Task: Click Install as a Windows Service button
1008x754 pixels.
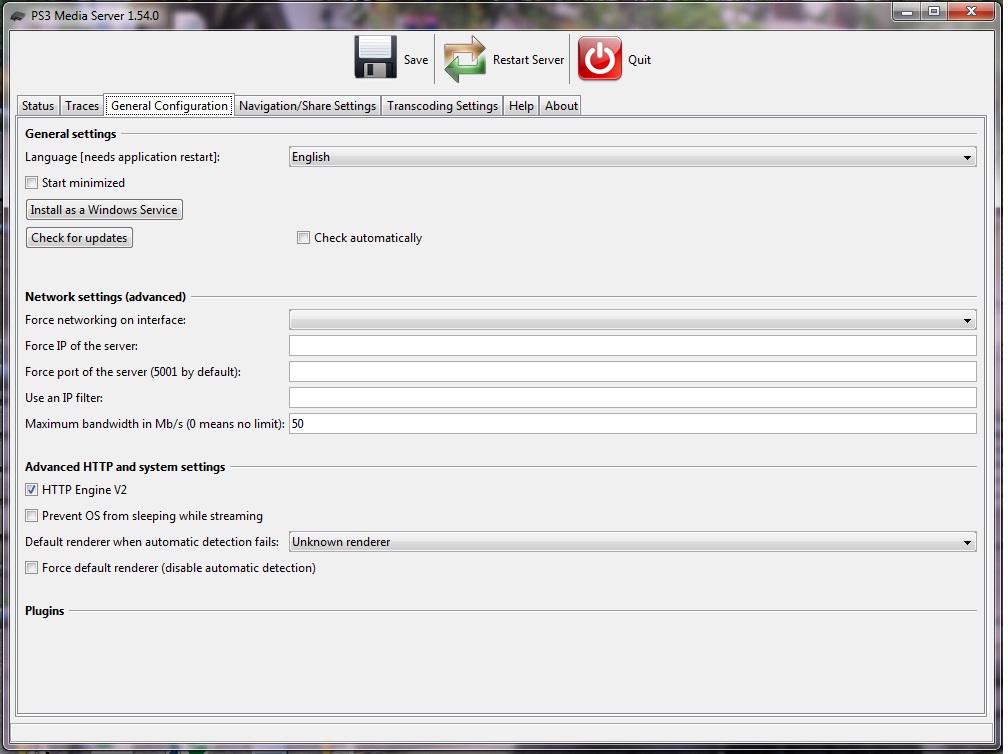Action: click(x=104, y=210)
